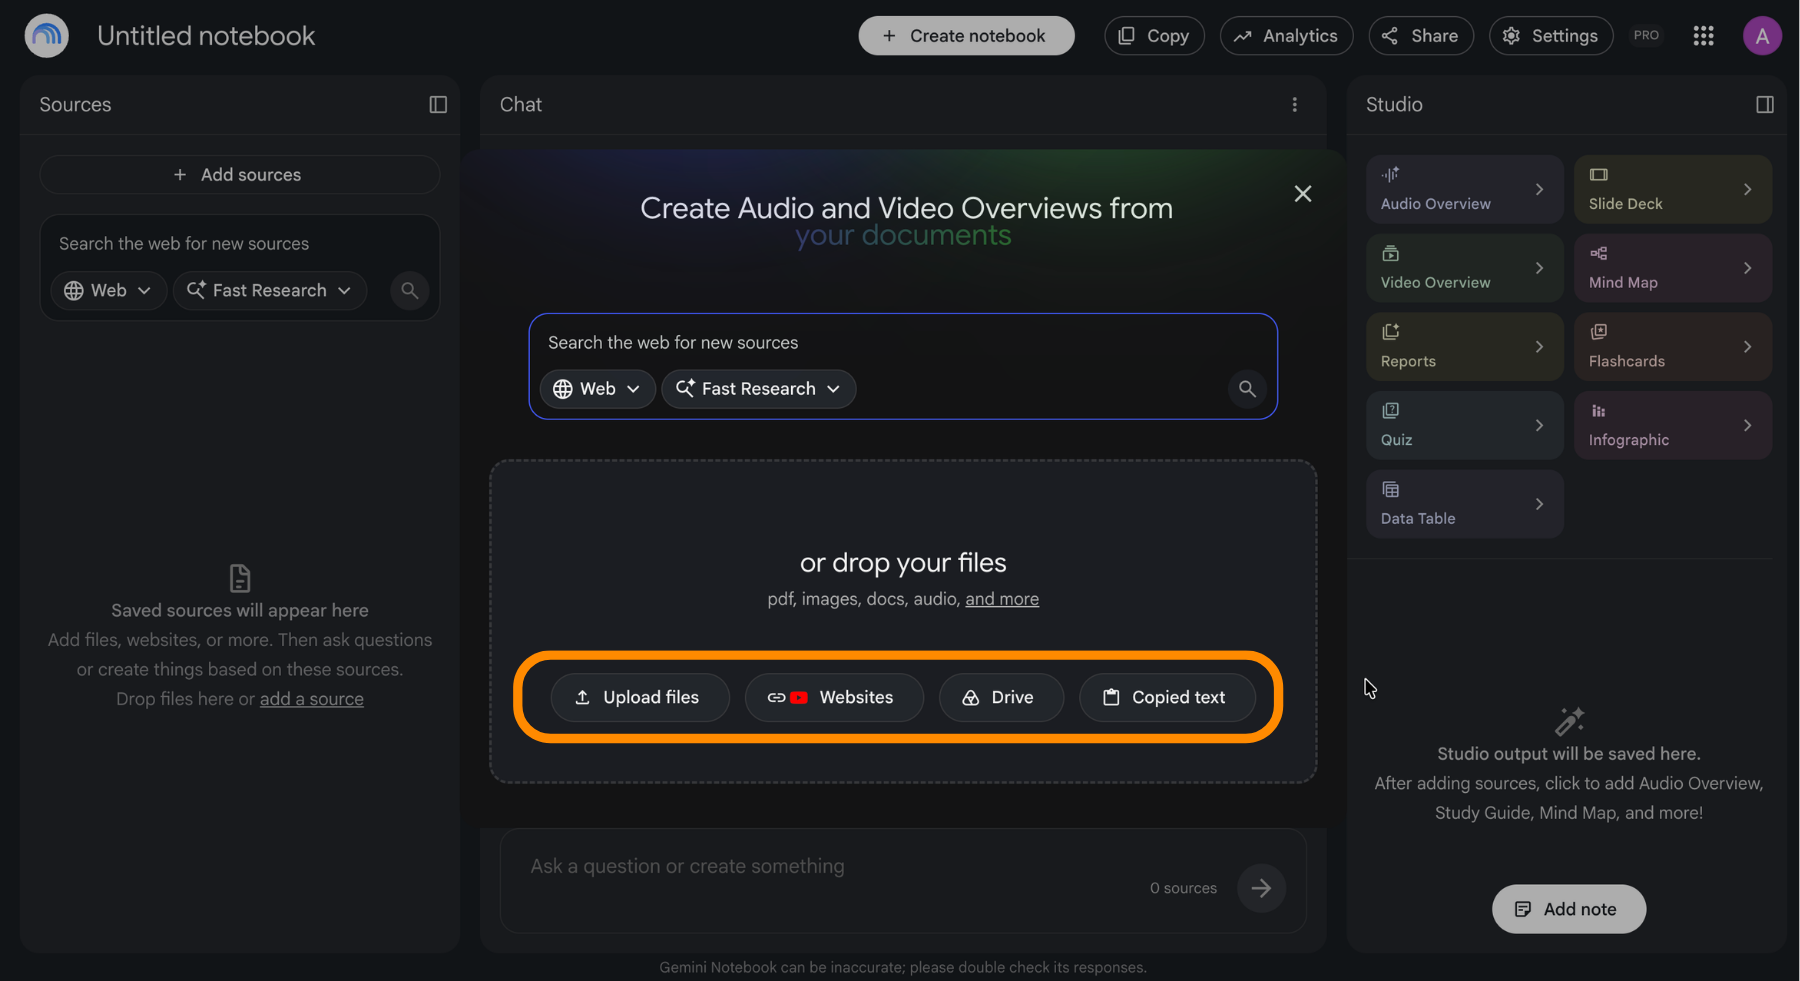Close the add sources dialog
The image size is (1800, 981).
(1302, 194)
